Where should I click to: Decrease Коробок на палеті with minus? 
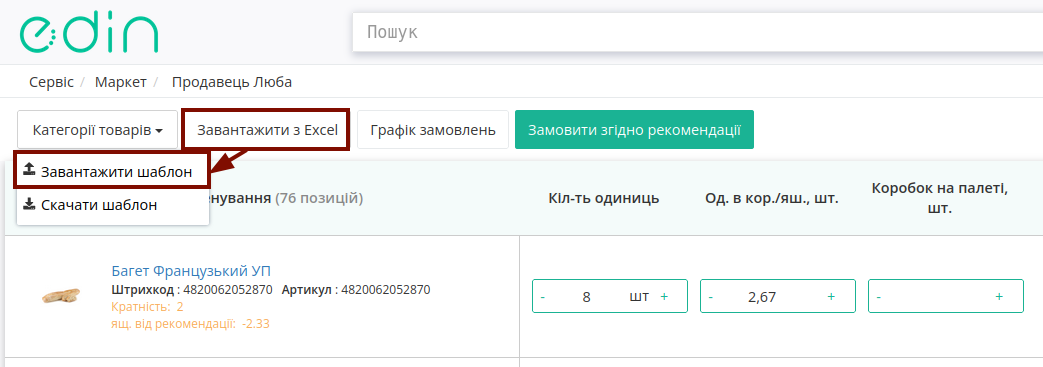(x=879, y=297)
